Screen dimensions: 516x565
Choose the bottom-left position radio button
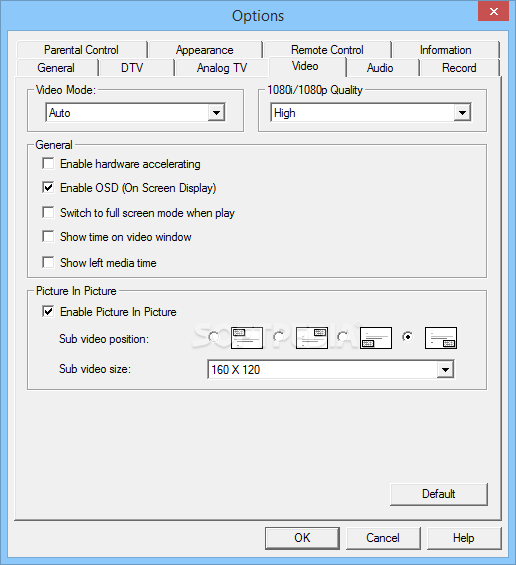coord(343,337)
